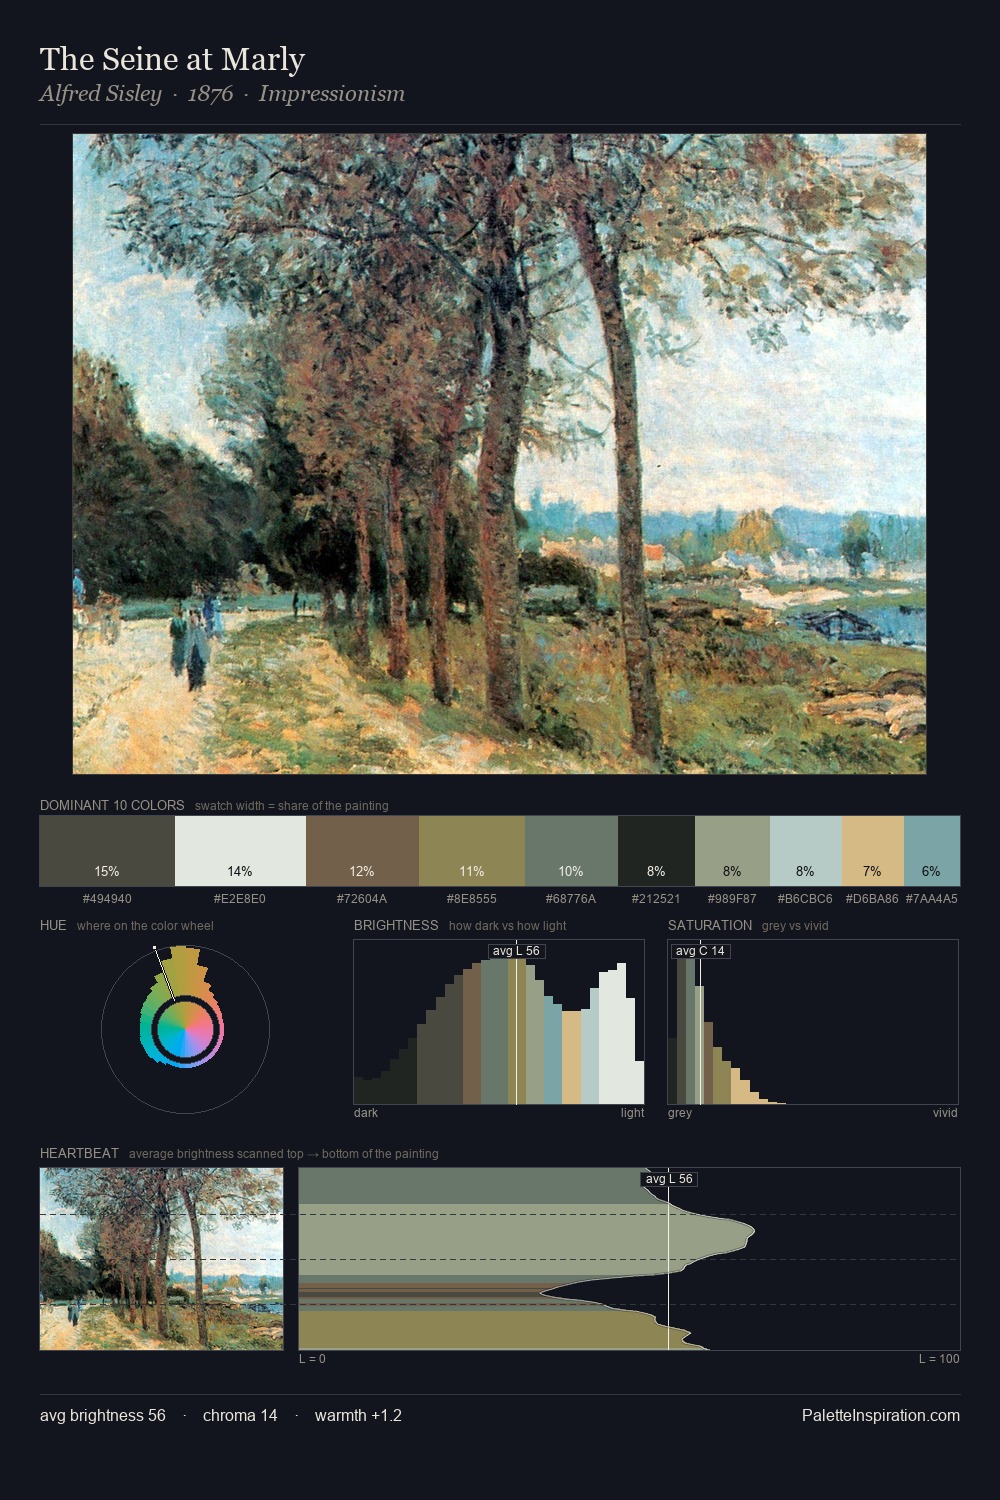The width and height of the screenshot is (1000, 1500).
Task: Click the 'avg C 14' saturation label
Action: pyautogui.click(x=700, y=951)
